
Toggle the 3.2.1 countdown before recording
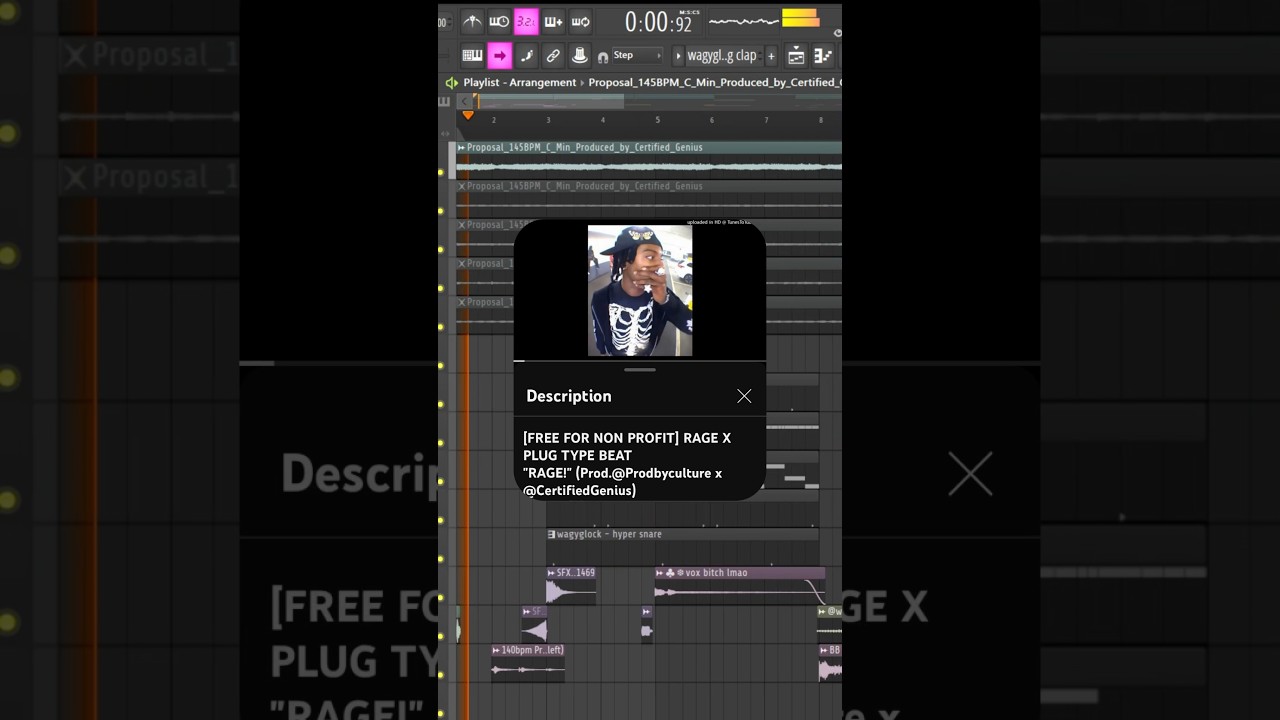(526, 21)
